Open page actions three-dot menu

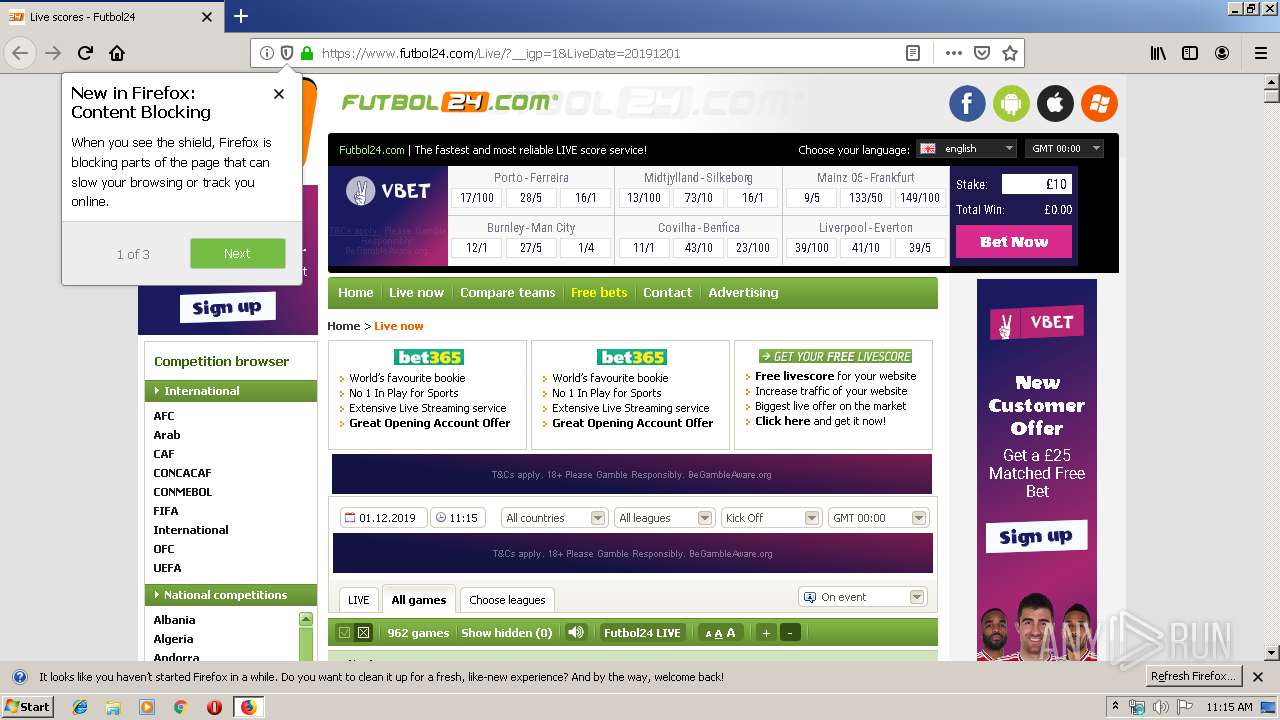click(954, 53)
